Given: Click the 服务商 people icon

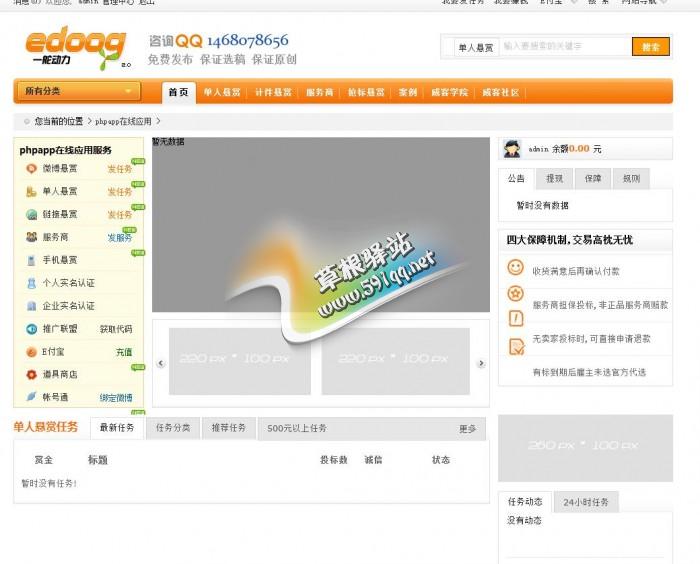Looking at the screenshot, I should pos(32,237).
